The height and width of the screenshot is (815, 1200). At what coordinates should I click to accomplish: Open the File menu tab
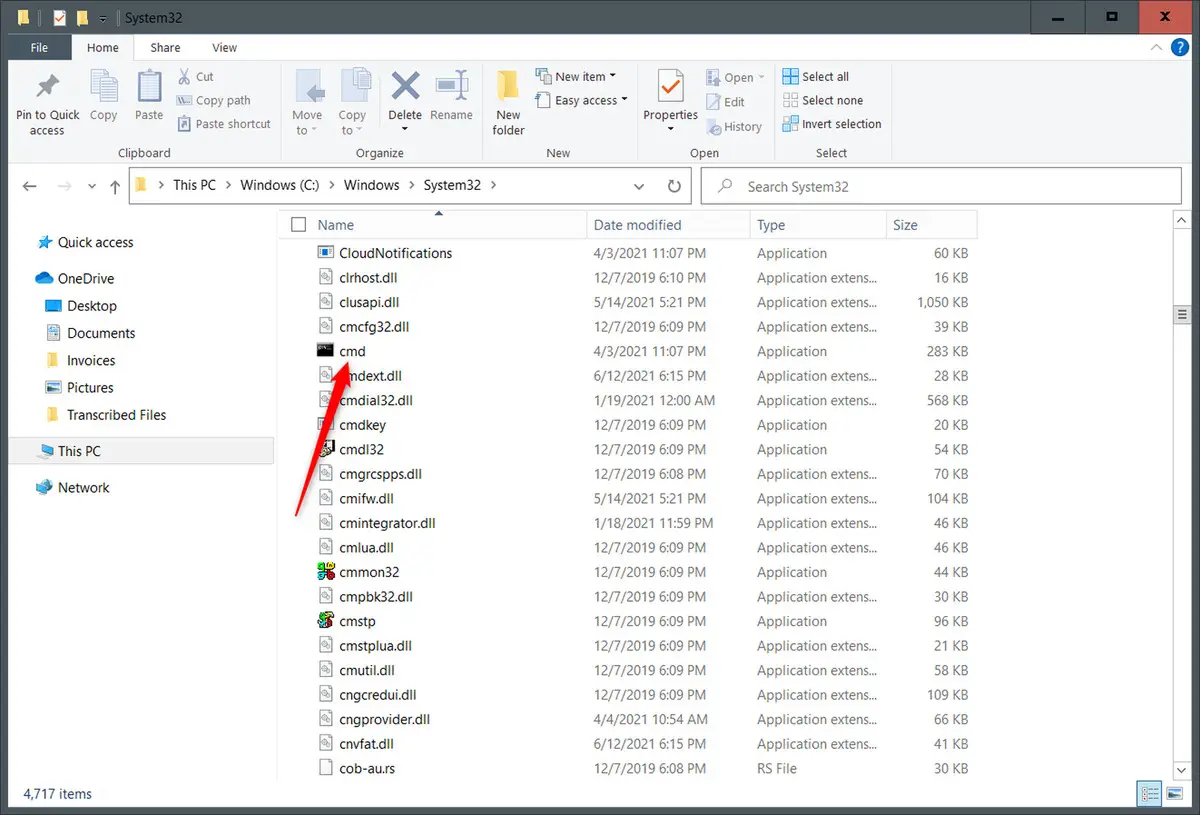point(39,47)
